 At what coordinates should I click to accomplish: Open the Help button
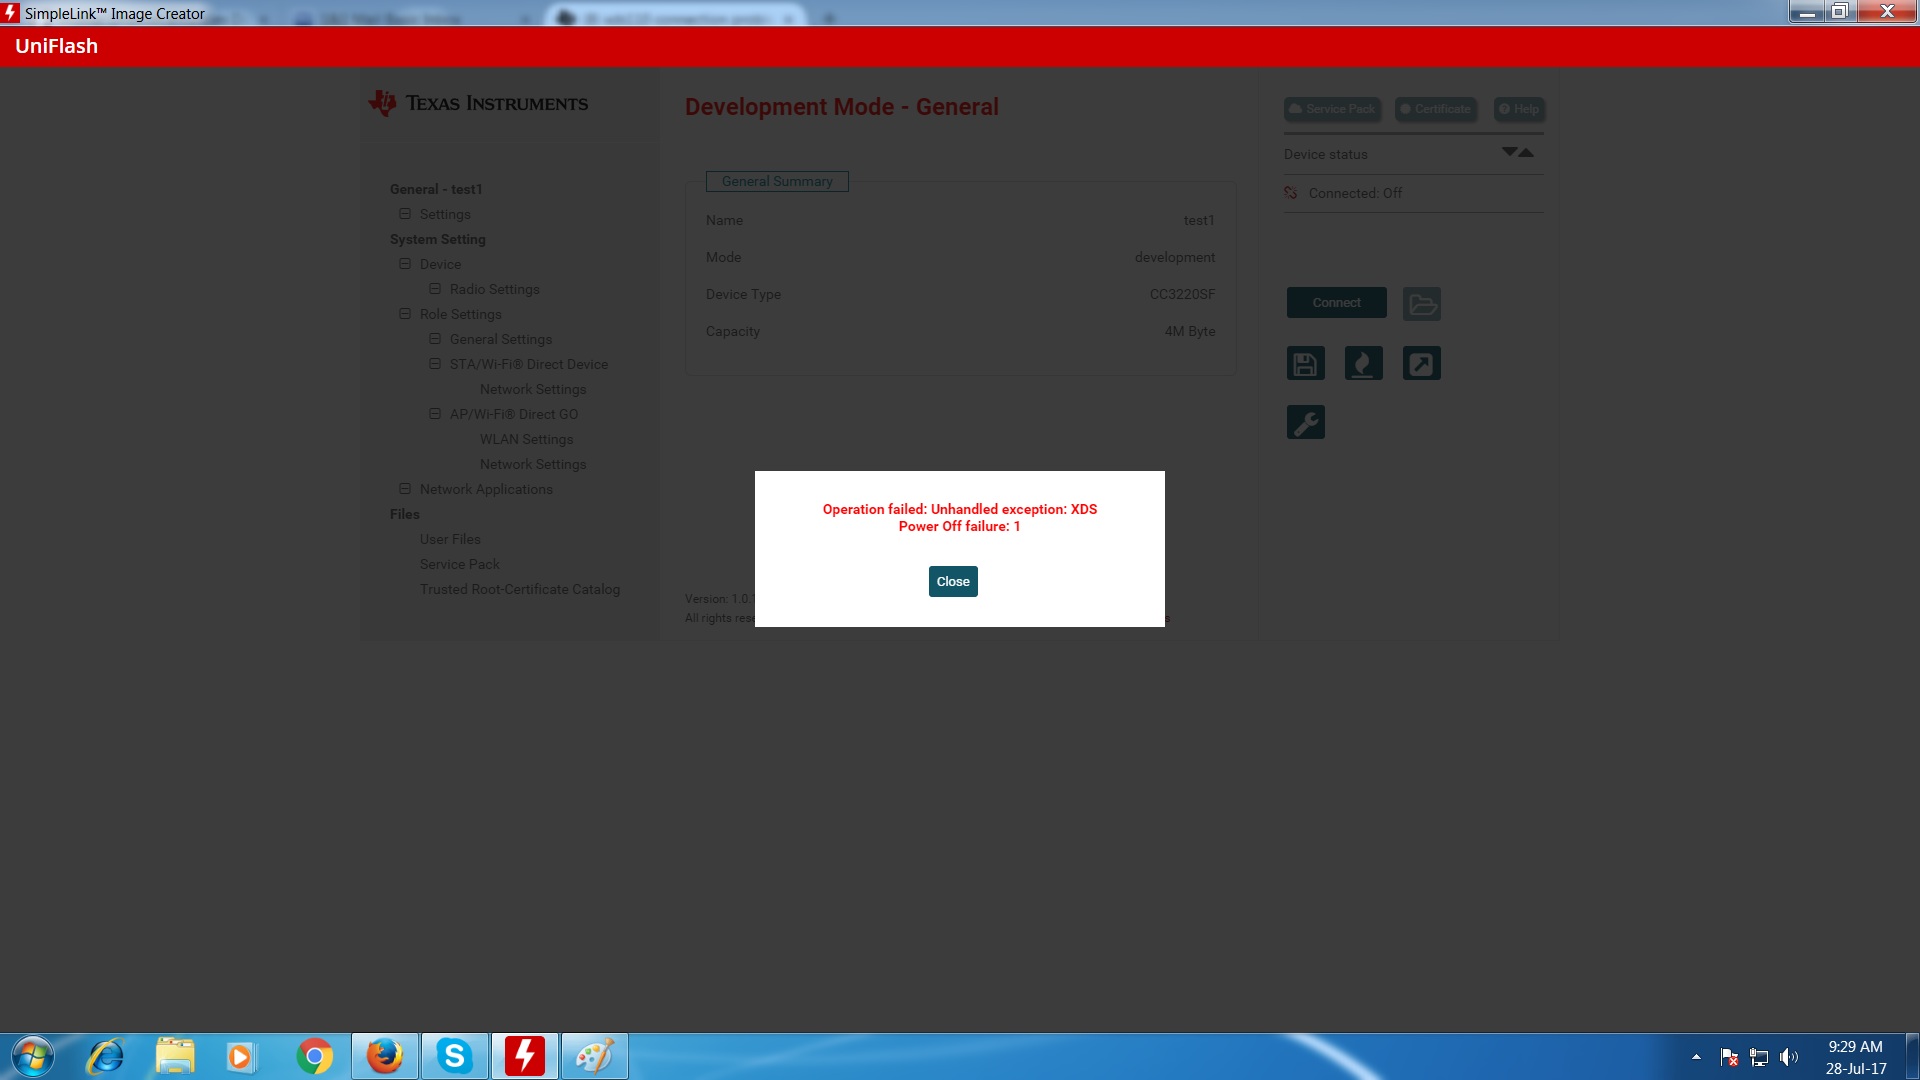(1519, 109)
